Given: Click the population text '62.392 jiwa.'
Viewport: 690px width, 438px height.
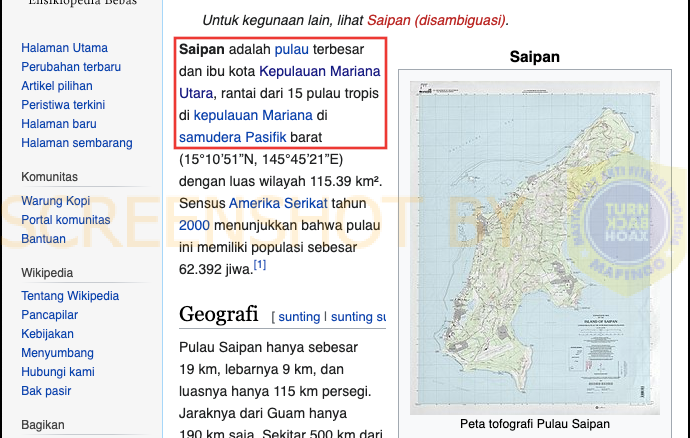Looking at the screenshot, I should coord(216,269).
